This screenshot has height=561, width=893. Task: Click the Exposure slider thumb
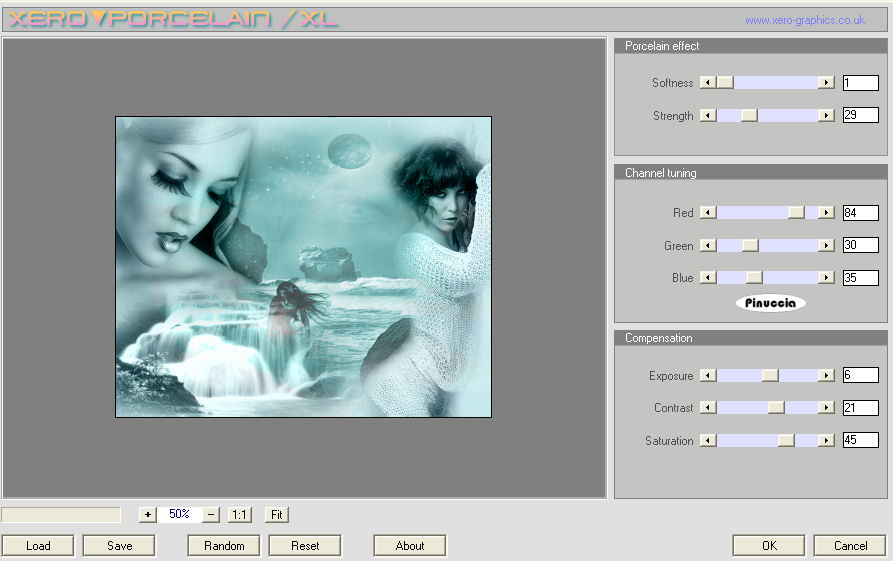click(770, 375)
